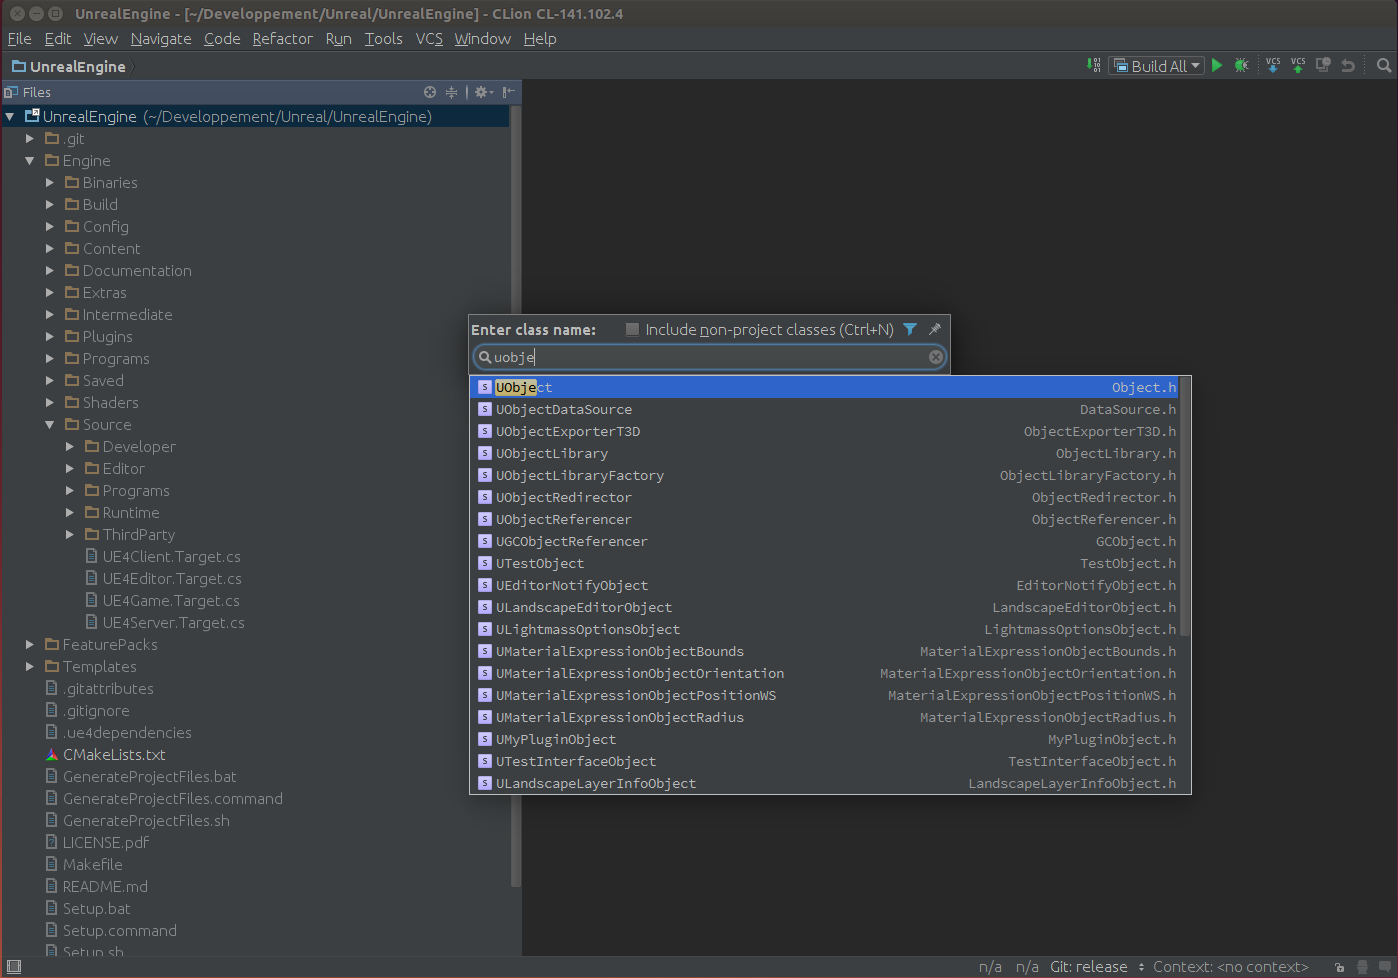Click the speech bubble notifications icon
Viewport: 1398px width, 978px height.
1384,967
